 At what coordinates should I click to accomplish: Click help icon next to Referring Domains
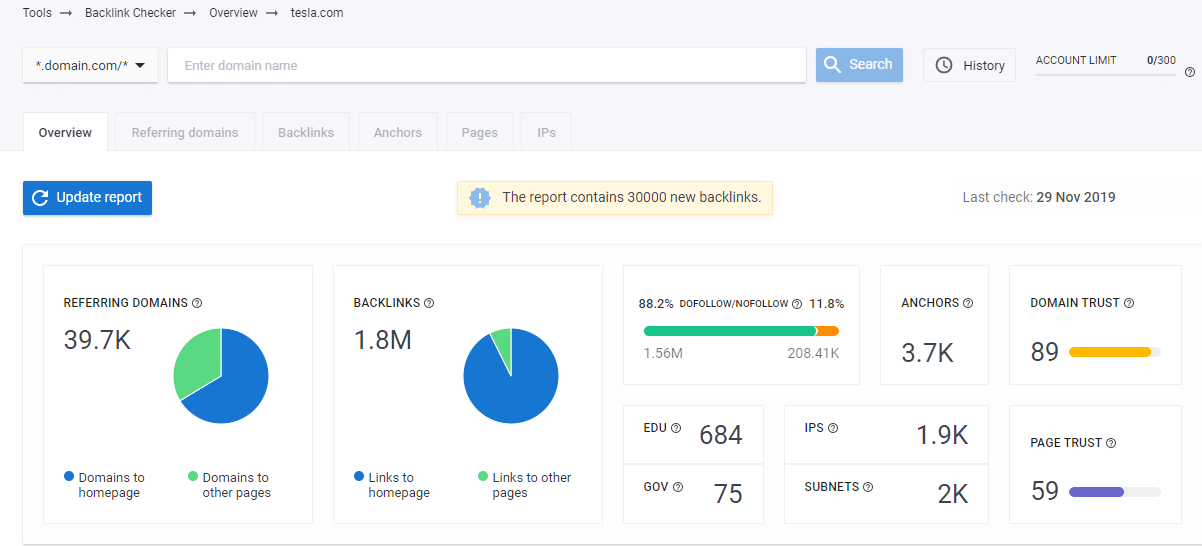[x=197, y=303]
